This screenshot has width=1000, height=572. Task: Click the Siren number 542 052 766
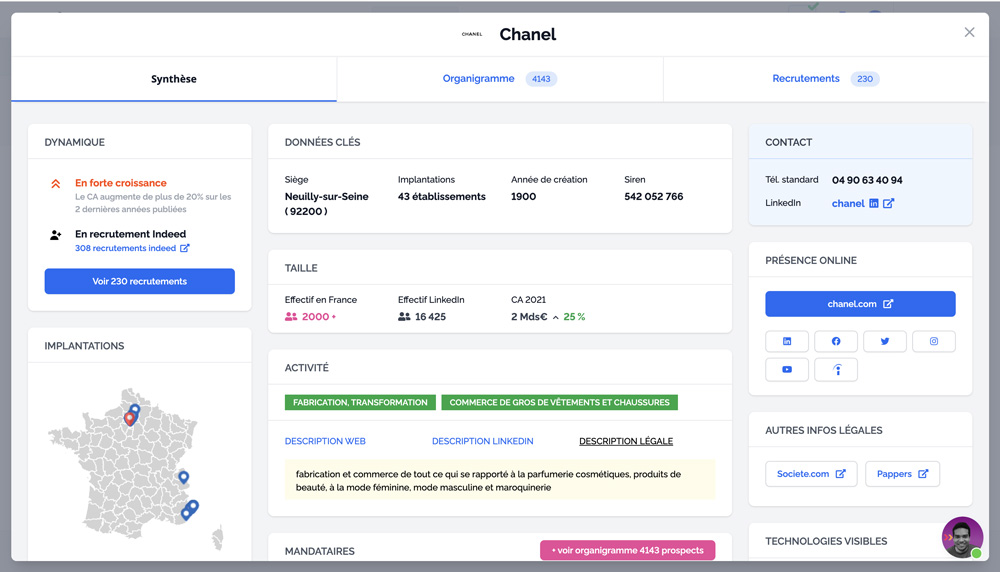click(x=654, y=196)
